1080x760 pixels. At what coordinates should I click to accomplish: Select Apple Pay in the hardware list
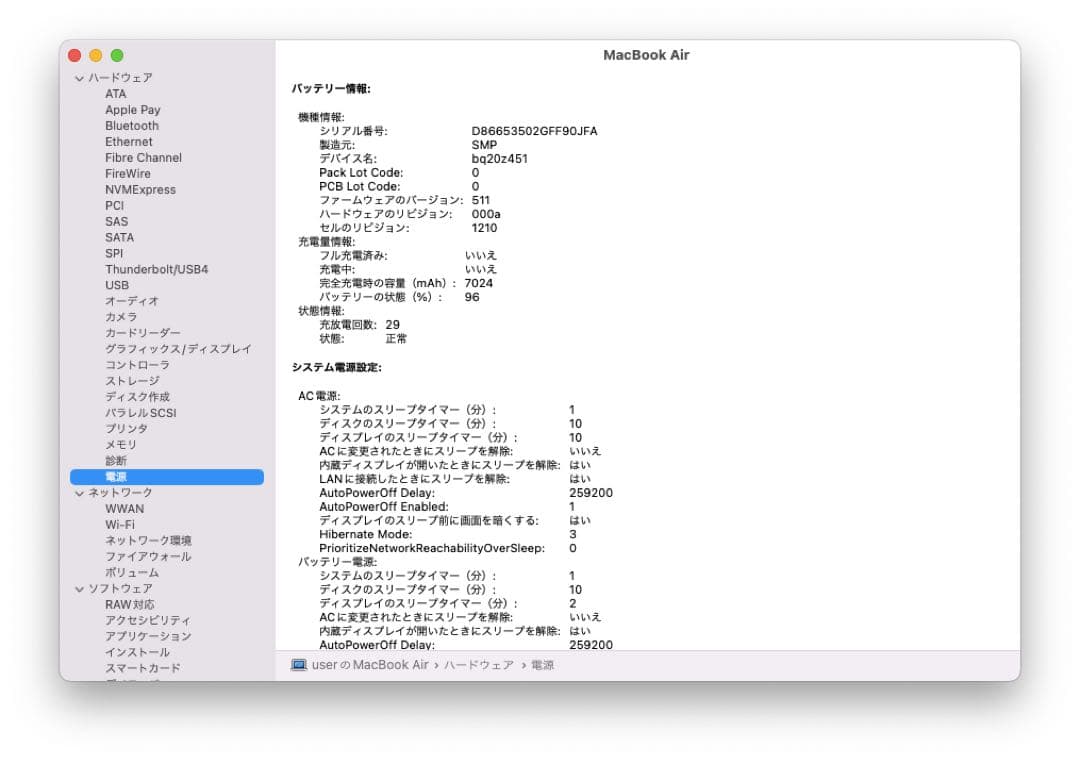coord(132,109)
